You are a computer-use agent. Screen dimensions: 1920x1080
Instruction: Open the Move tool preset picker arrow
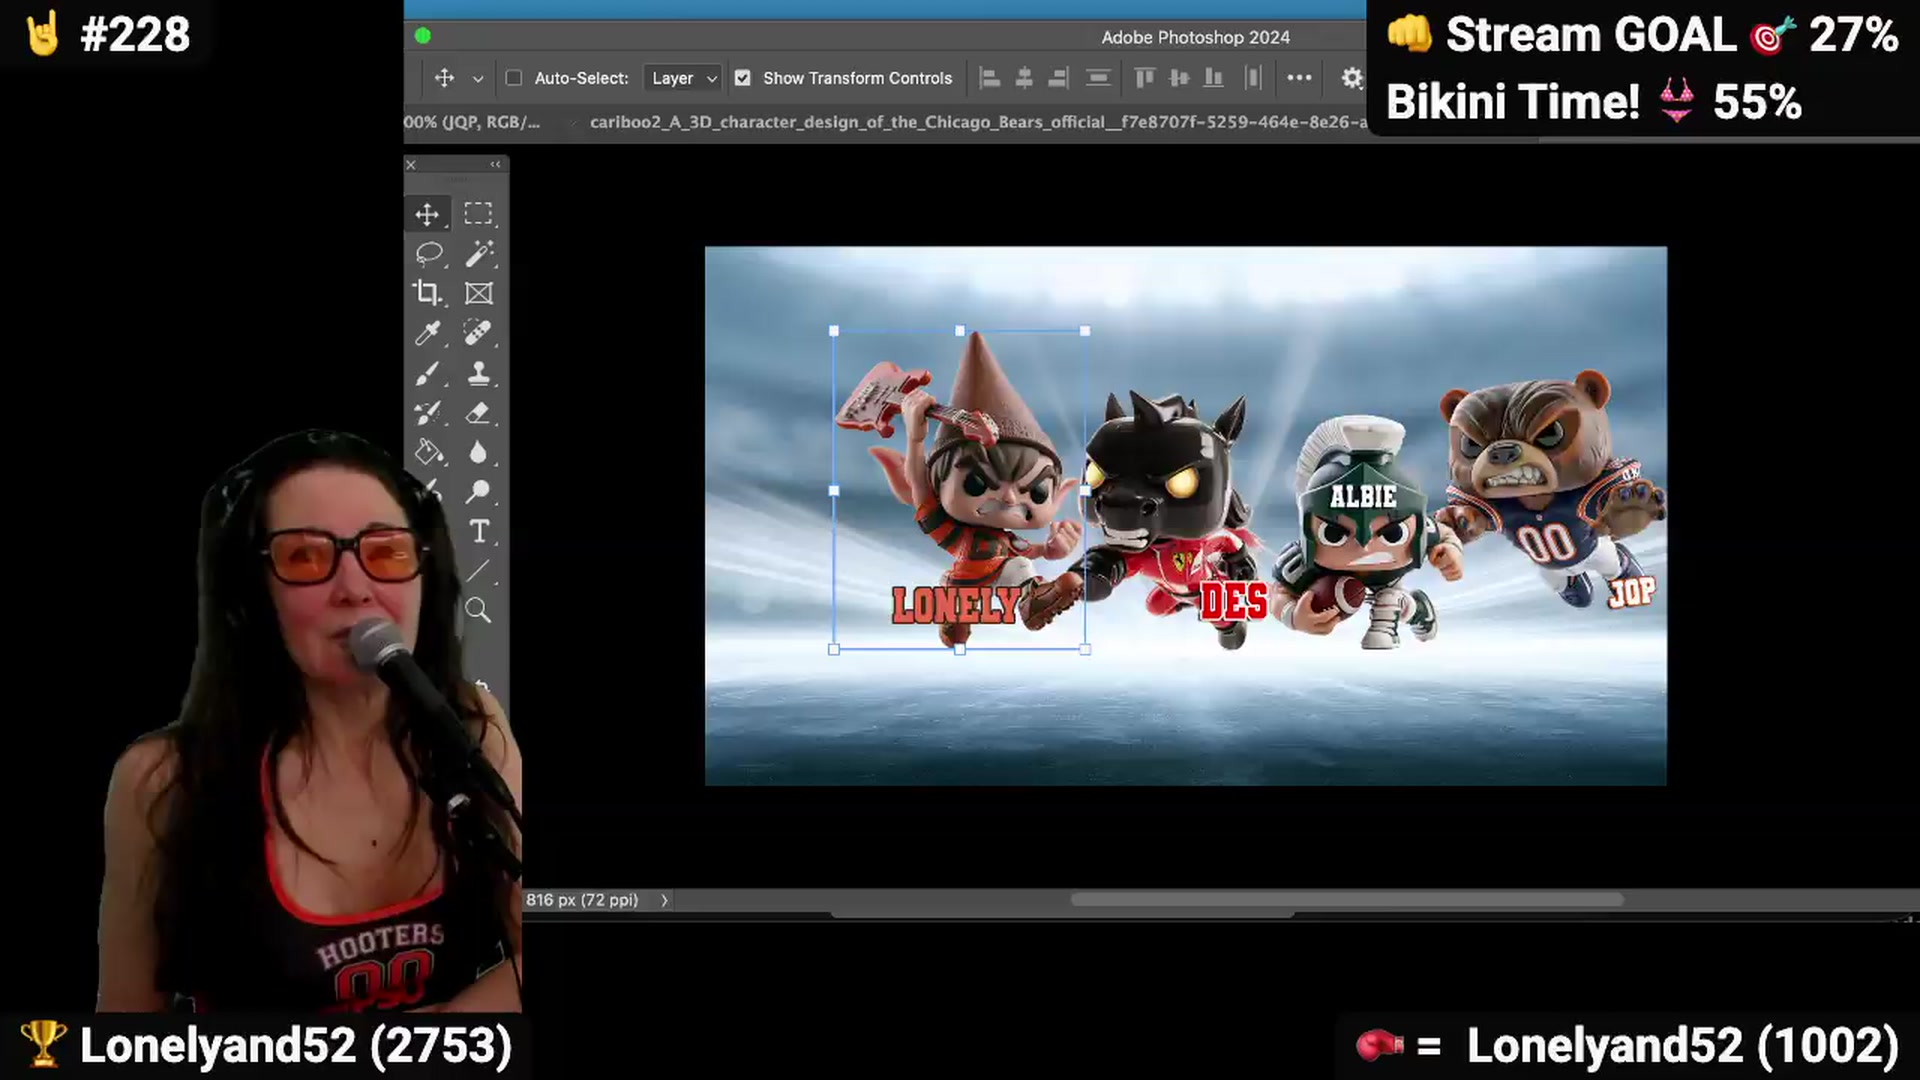point(478,79)
